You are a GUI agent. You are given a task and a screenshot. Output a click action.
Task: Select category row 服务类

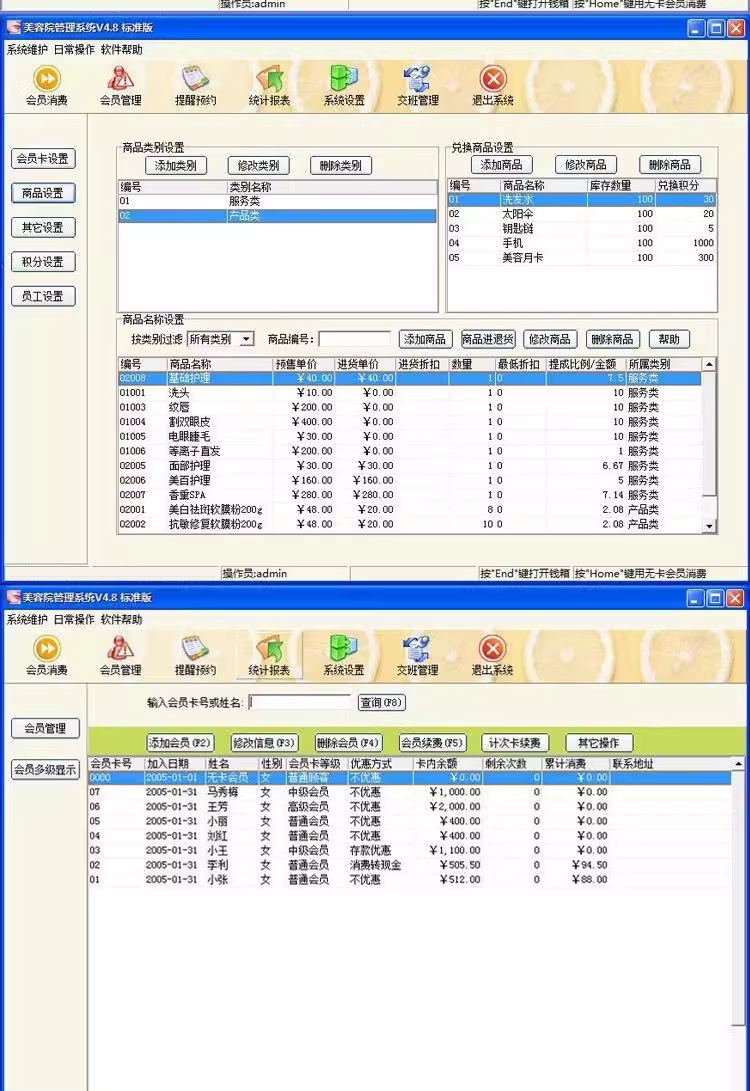click(x=278, y=201)
